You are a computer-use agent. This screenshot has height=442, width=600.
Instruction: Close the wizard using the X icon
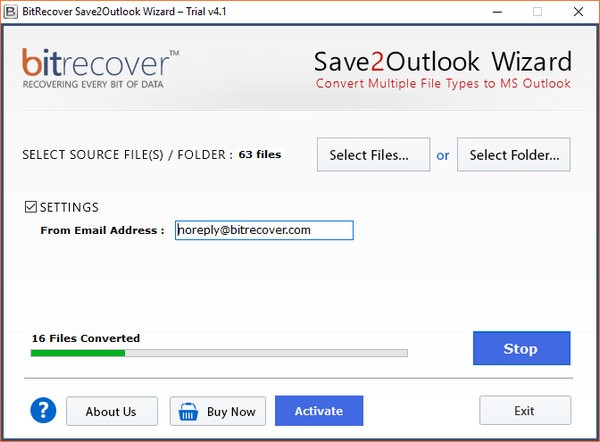coord(578,12)
